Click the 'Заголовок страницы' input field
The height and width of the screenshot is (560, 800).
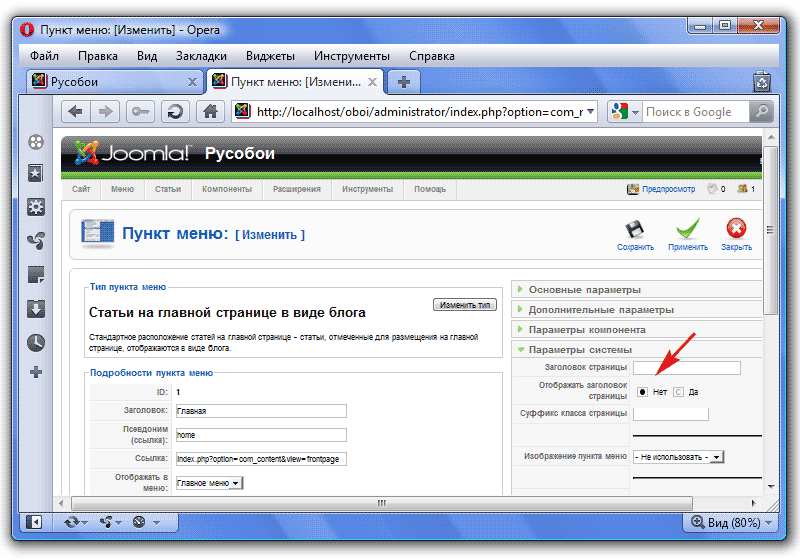click(x=686, y=368)
